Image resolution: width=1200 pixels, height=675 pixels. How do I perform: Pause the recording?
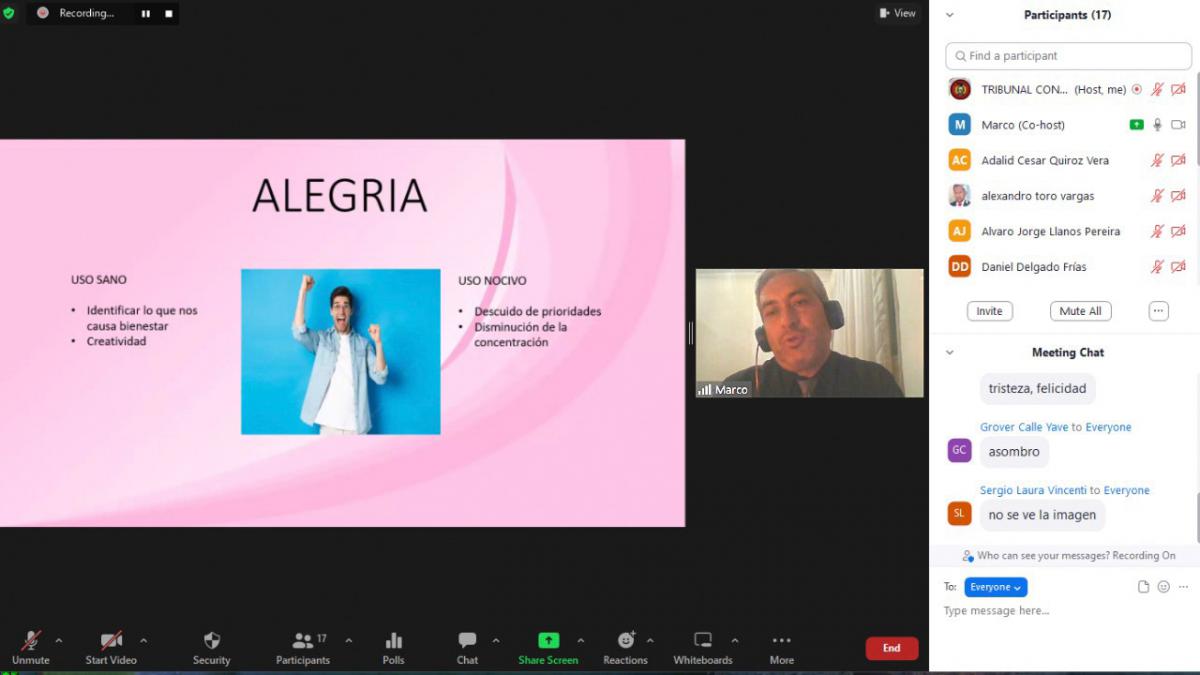click(x=146, y=14)
